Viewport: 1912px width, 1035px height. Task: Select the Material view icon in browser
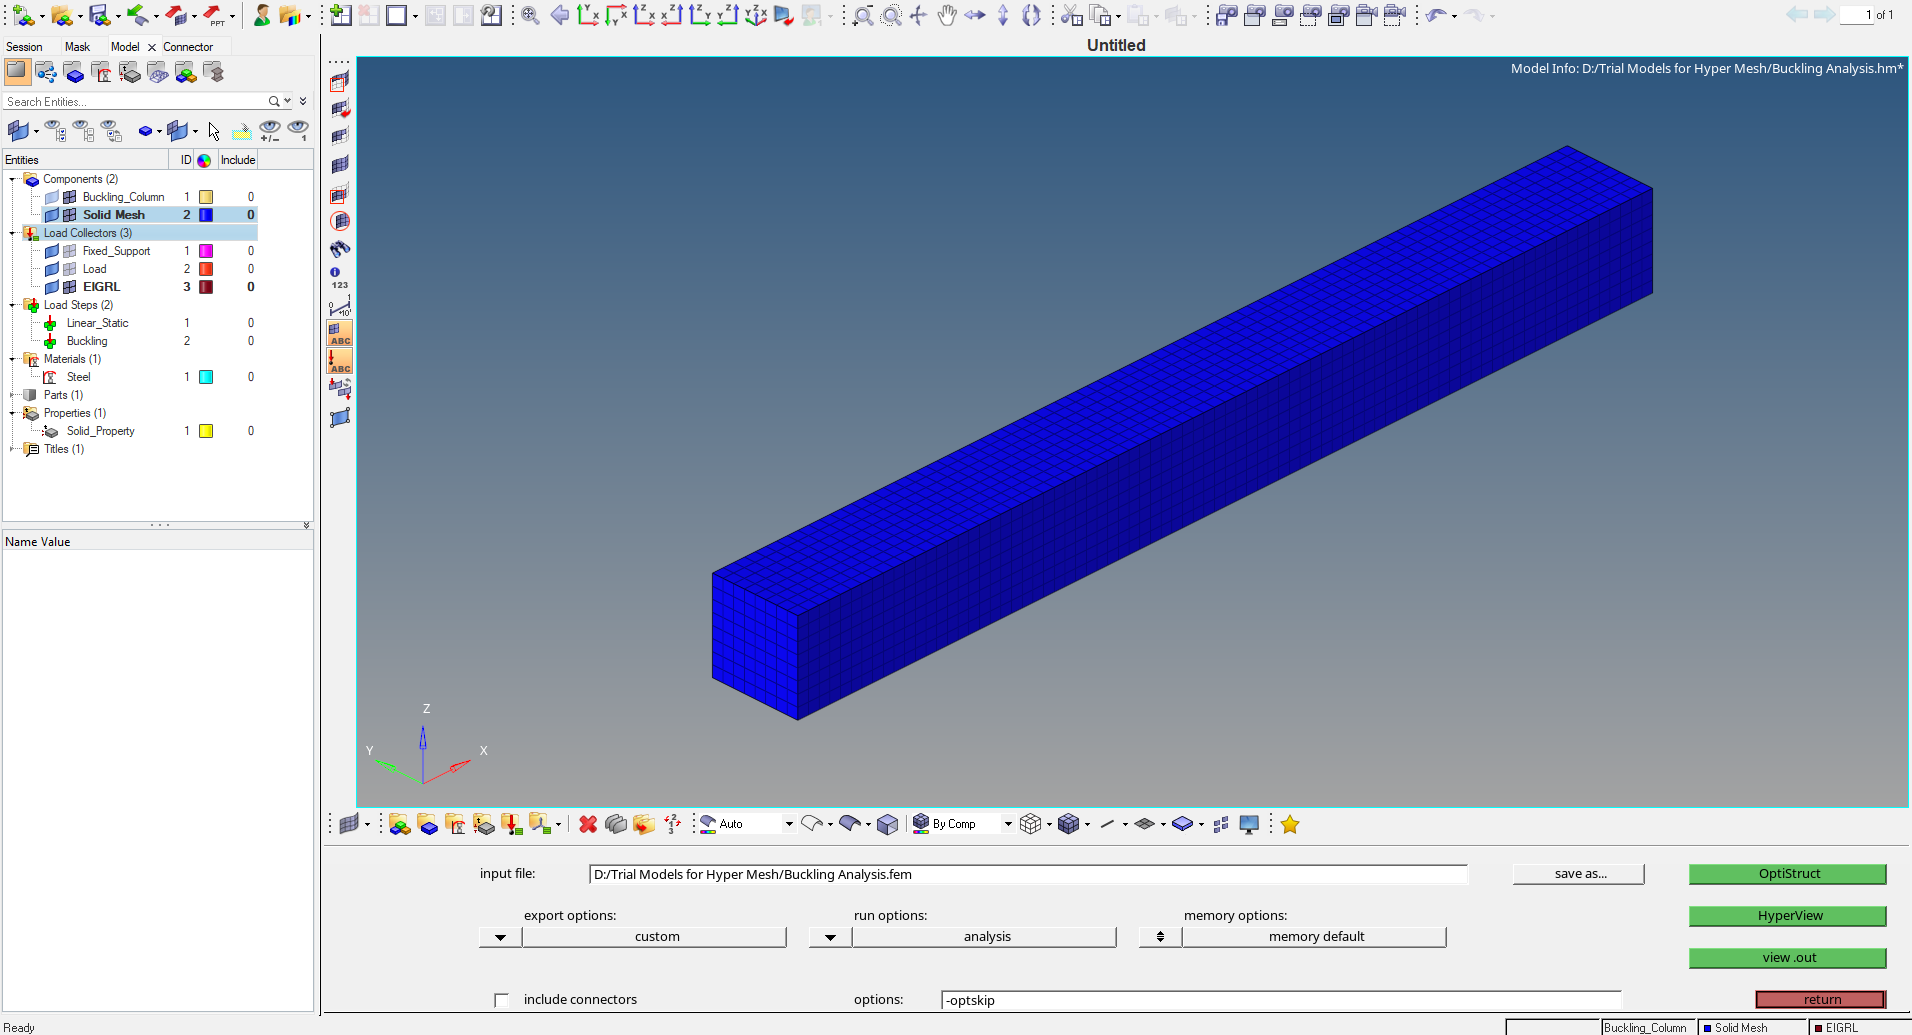tap(101, 72)
